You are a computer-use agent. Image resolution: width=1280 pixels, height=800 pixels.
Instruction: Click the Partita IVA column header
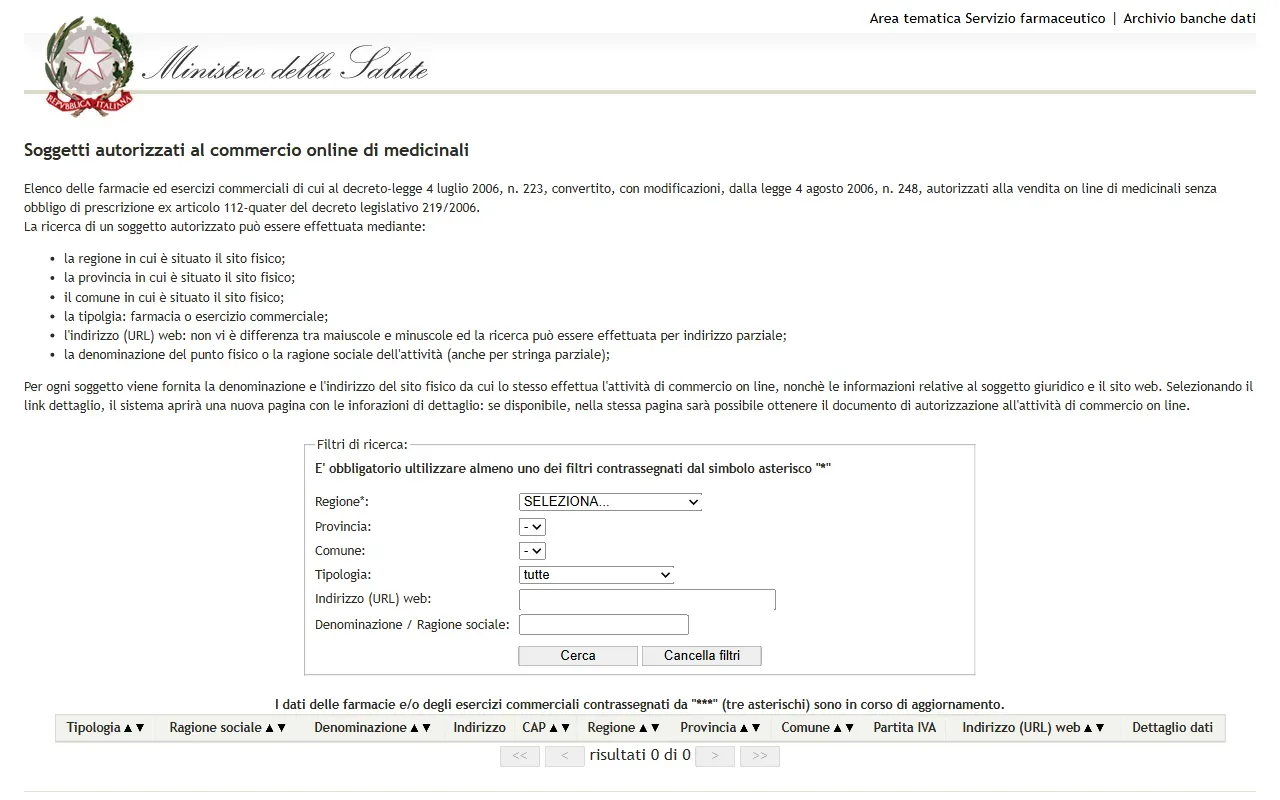905,728
